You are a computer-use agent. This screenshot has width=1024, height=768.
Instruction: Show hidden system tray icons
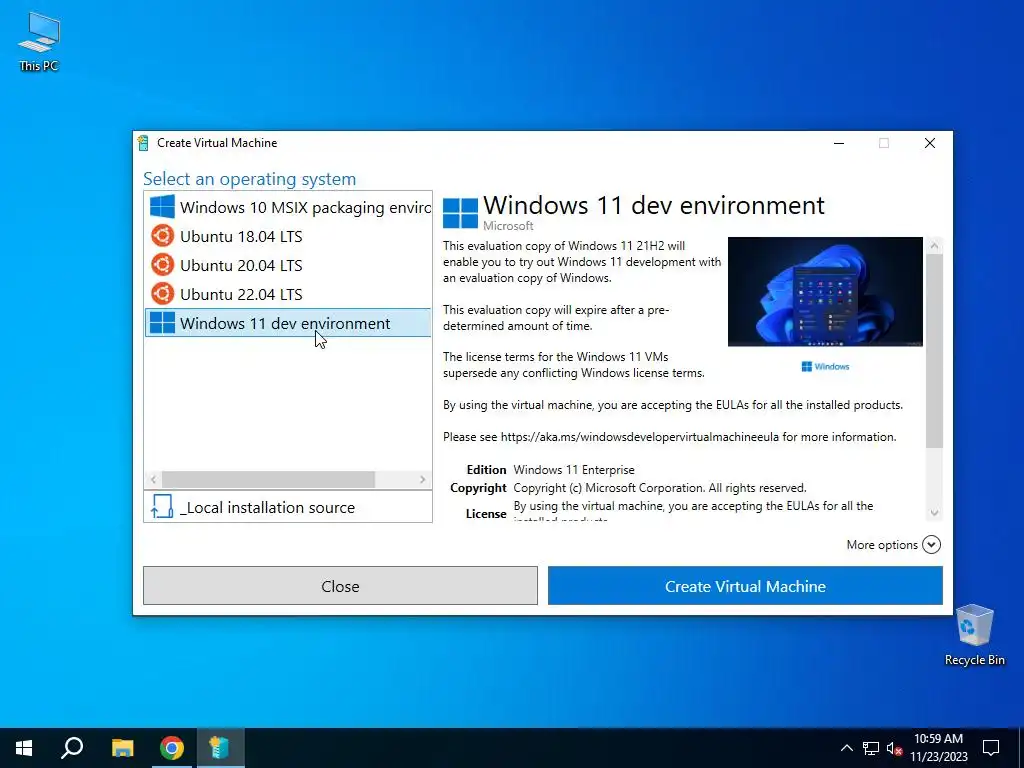click(846, 748)
